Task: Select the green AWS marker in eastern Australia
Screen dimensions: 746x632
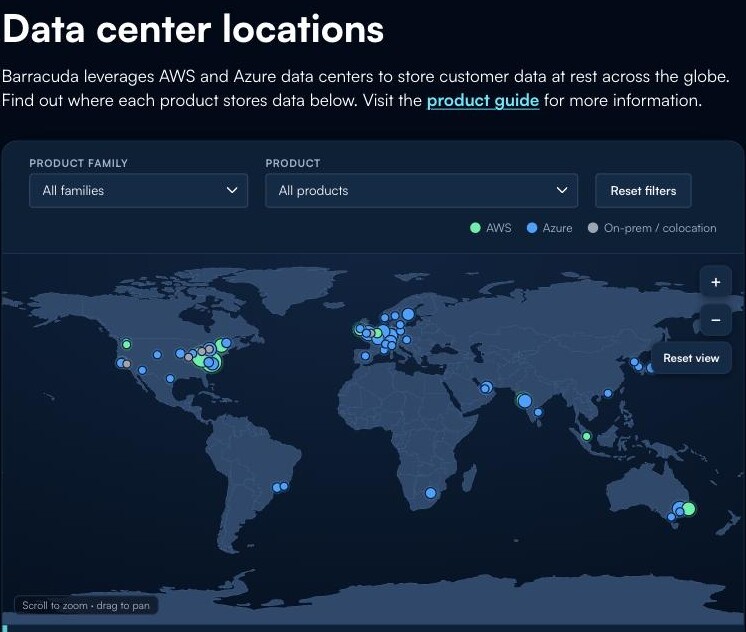Action: pyautogui.click(x=688, y=509)
